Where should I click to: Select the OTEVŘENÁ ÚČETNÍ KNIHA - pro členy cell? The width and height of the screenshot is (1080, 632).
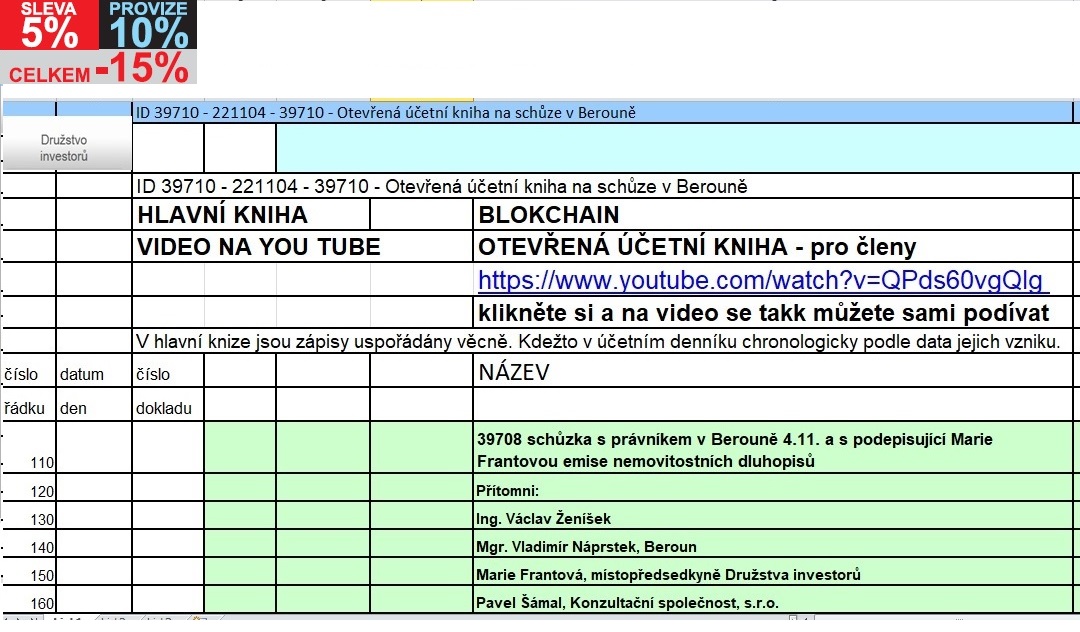tap(773, 246)
